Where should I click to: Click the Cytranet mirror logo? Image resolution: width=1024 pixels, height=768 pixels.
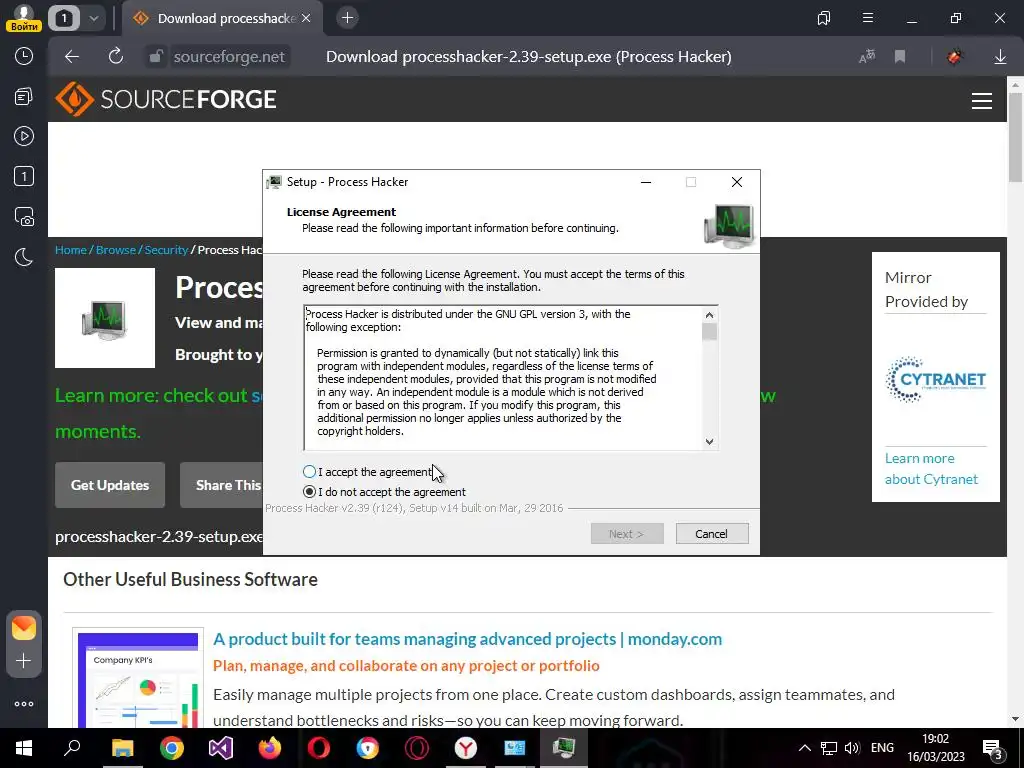click(x=935, y=379)
